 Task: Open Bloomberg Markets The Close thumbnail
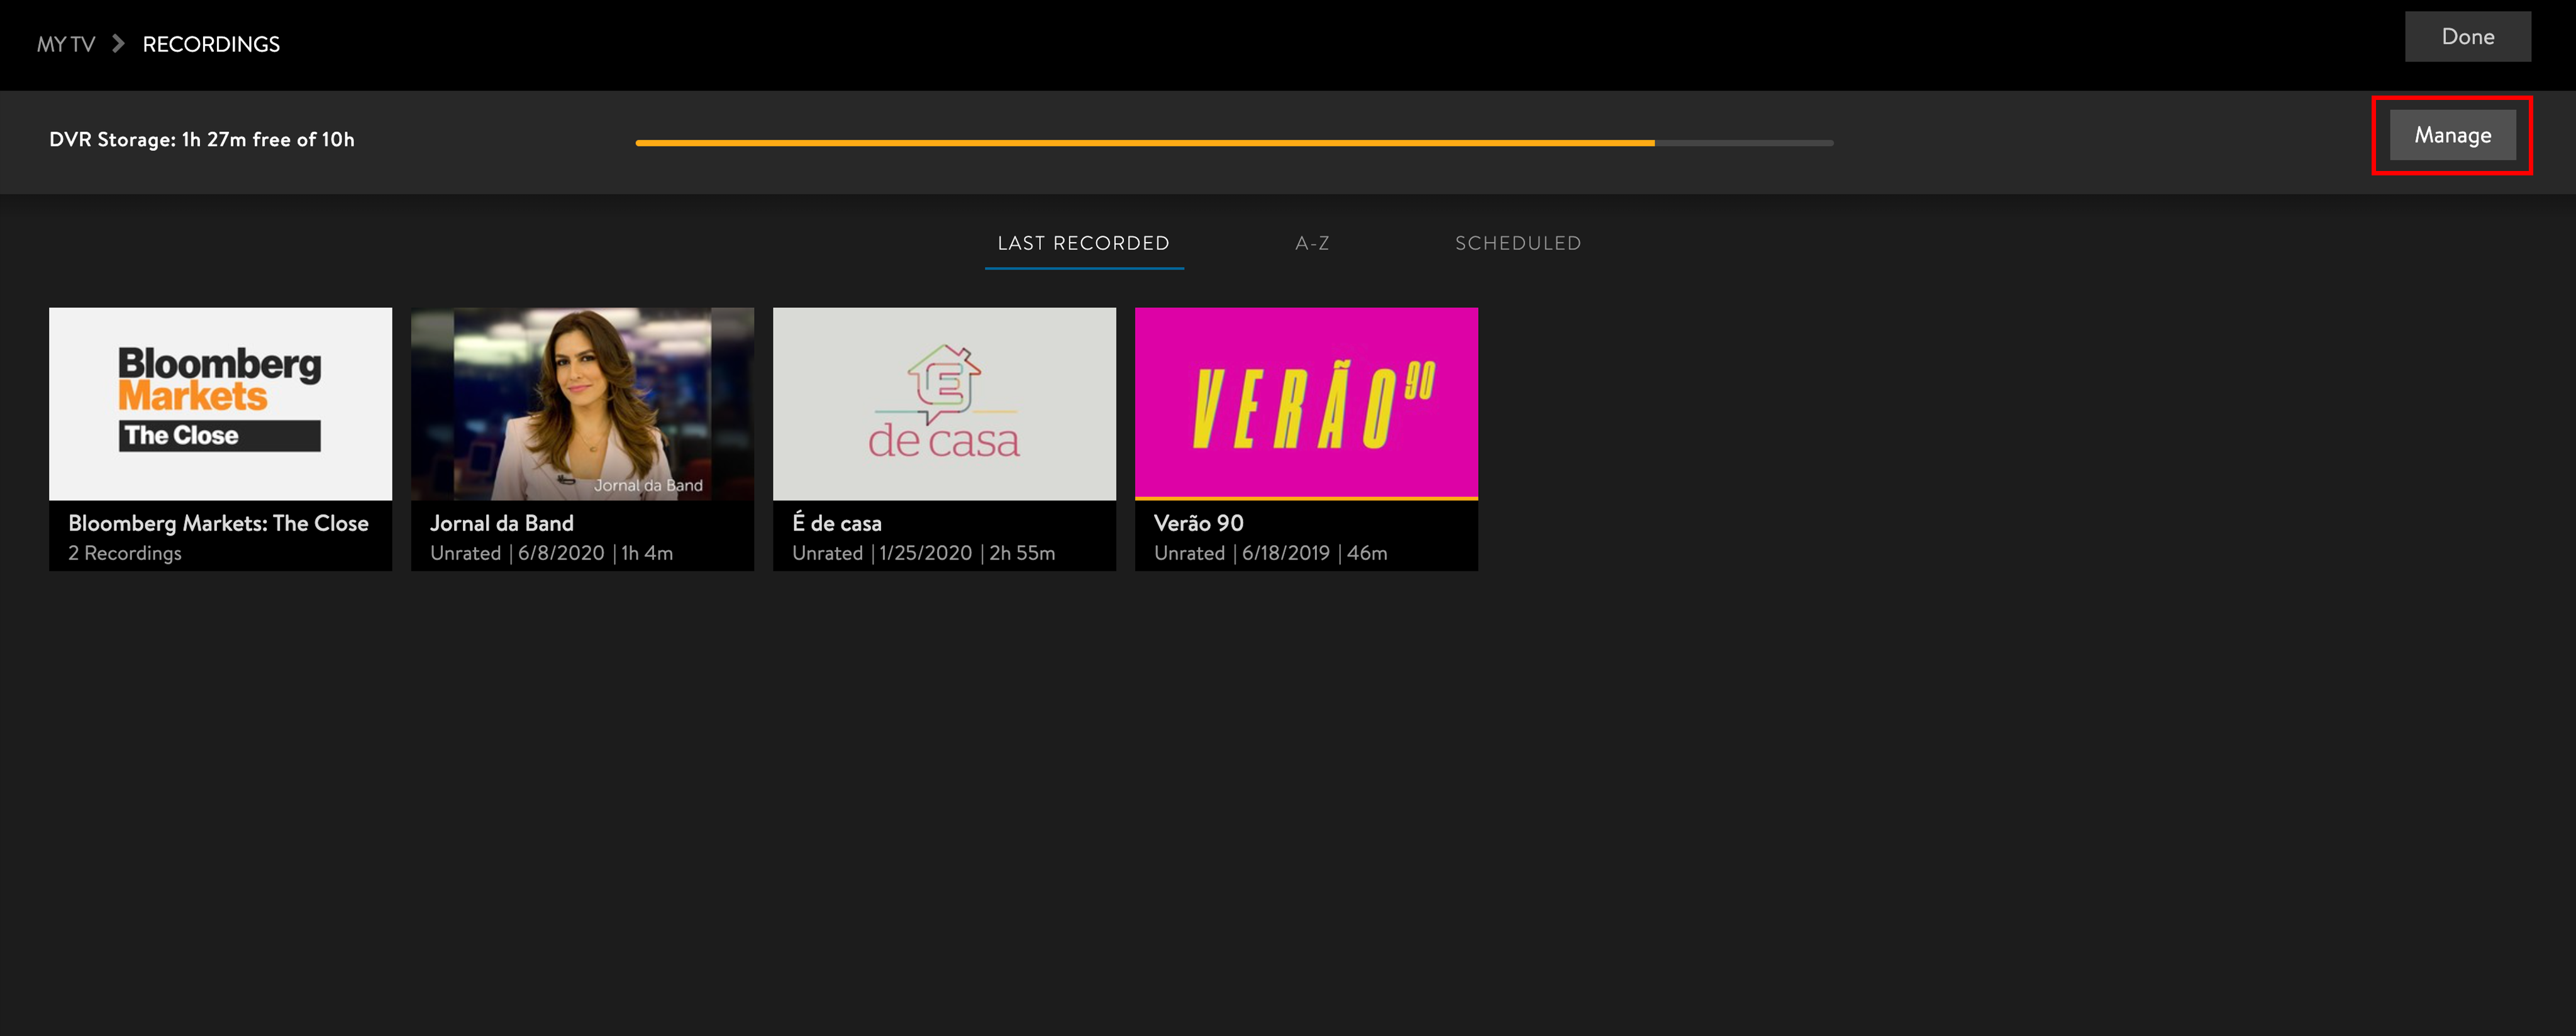(220, 403)
